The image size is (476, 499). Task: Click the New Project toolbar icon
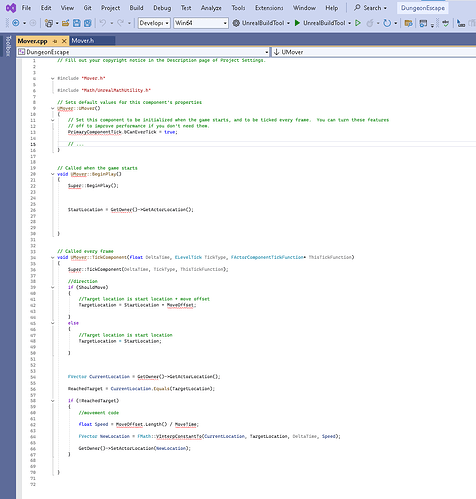49,23
